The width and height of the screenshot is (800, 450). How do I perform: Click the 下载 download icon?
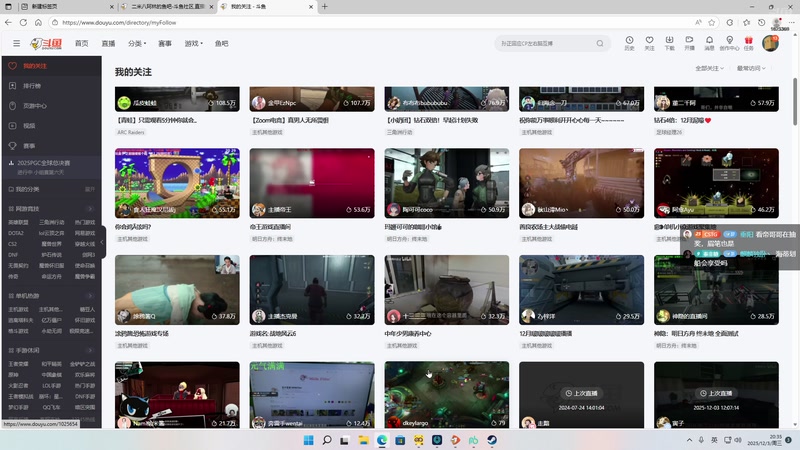[x=669, y=43]
